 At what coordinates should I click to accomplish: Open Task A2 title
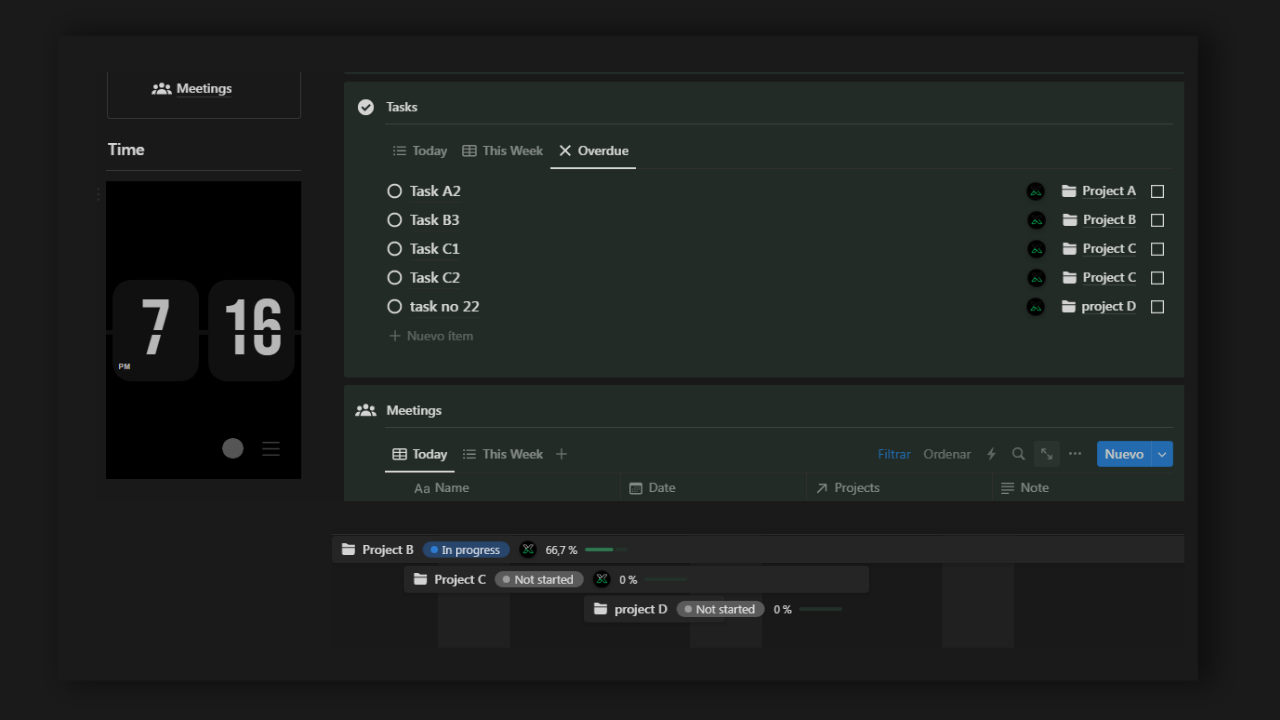pos(435,191)
